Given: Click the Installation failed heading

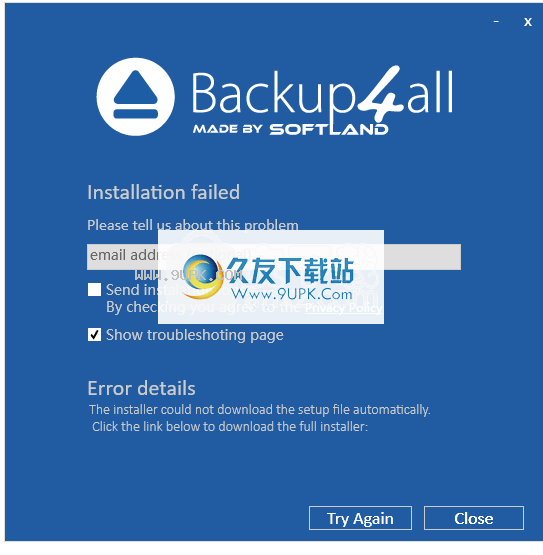Looking at the screenshot, I should [x=164, y=192].
